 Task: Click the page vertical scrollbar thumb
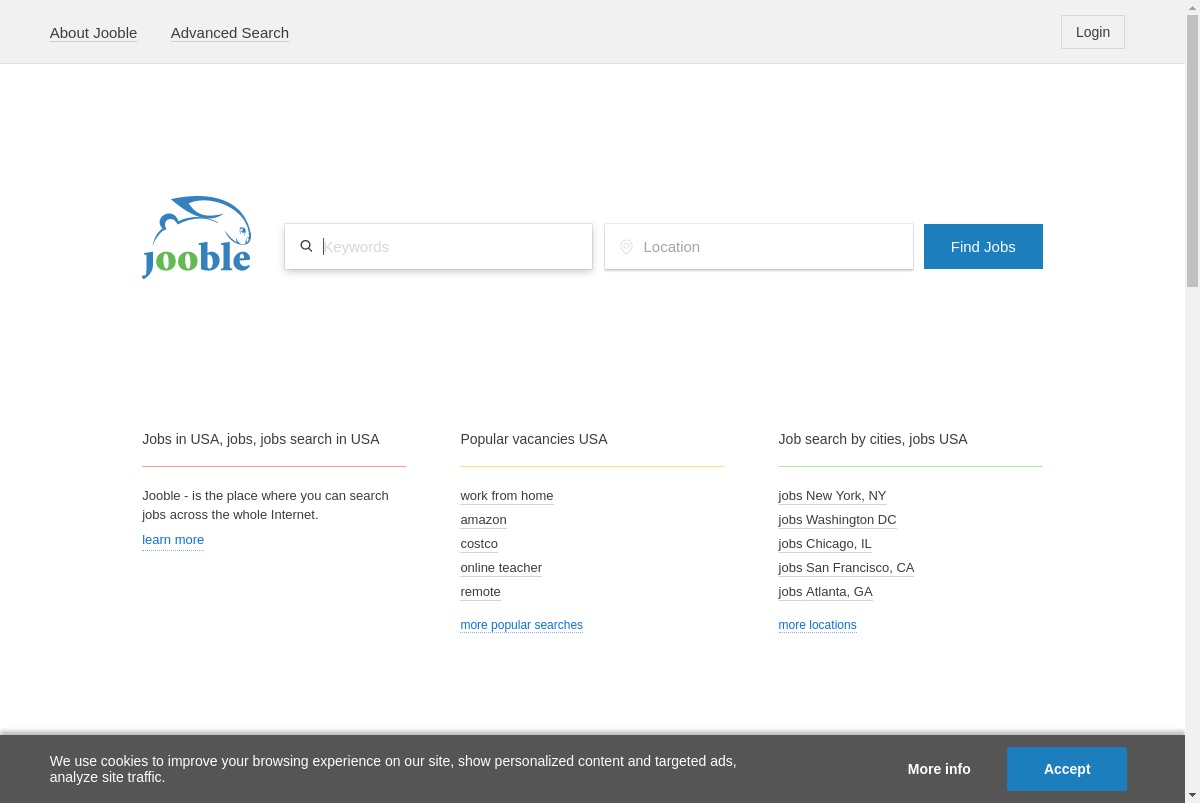pos(1192,150)
